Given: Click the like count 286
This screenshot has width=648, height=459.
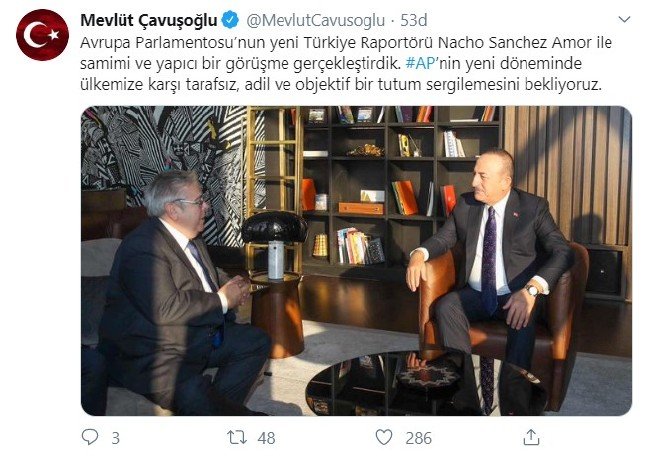Looking at the screenshot, I should click(x=418, y=438).
